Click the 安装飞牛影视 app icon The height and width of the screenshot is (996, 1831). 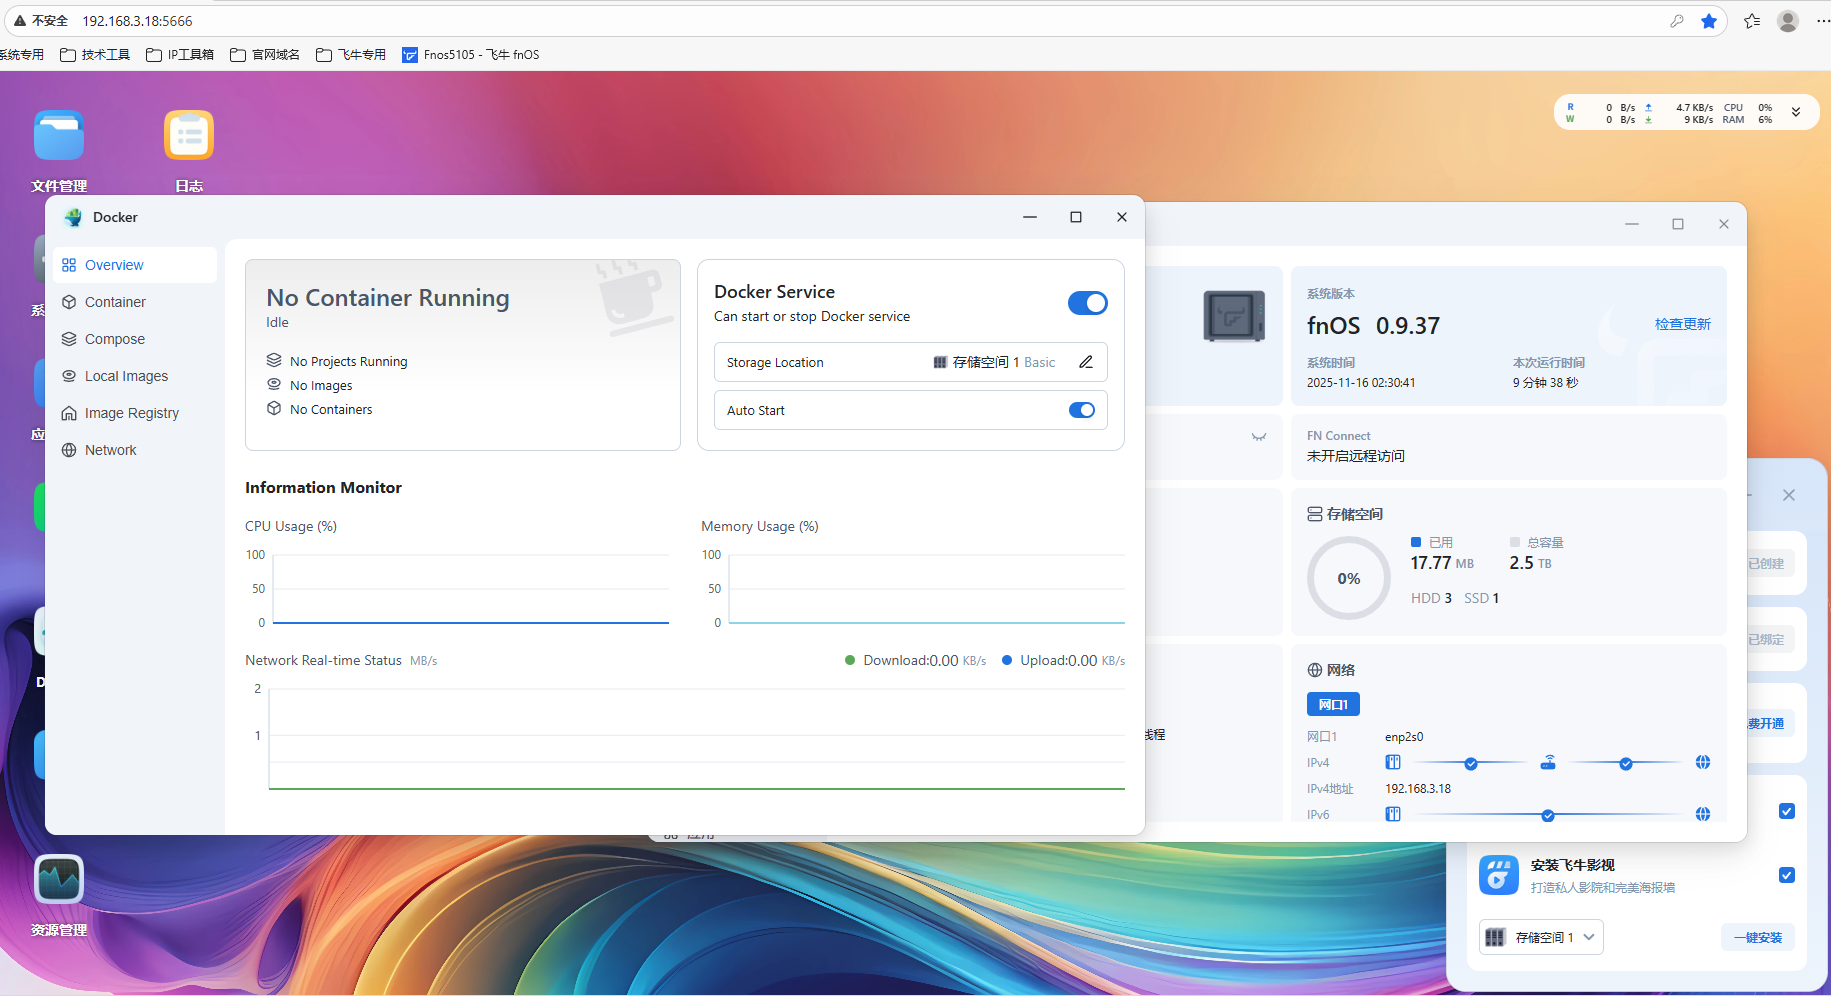click(1498, 875)
